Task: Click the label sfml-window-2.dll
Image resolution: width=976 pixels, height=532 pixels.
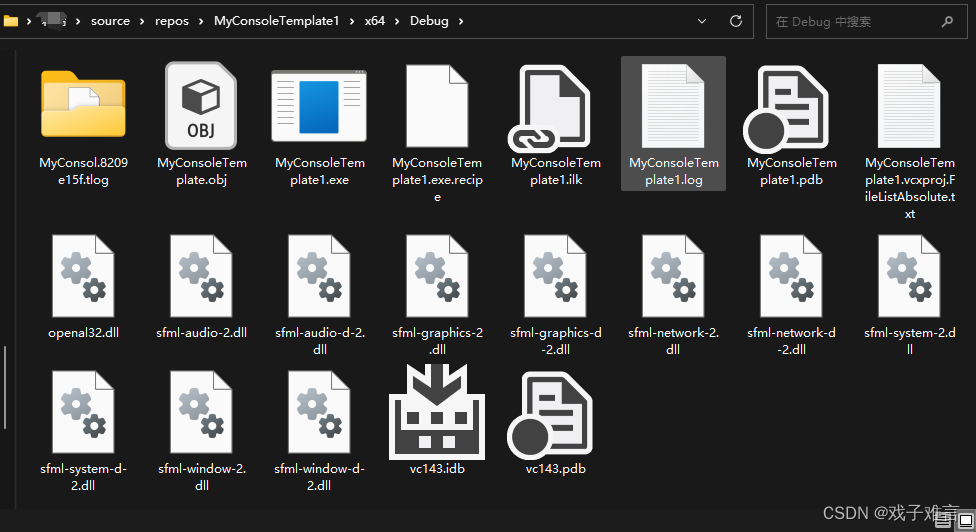Action: click(x=202, y=477)
